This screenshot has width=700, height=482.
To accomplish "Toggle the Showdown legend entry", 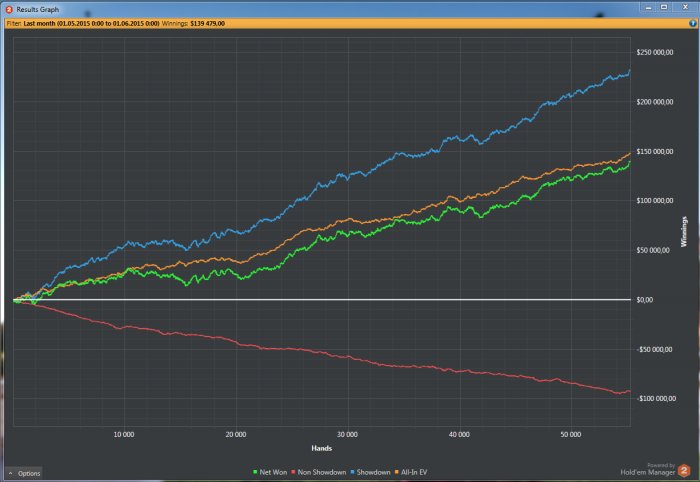I will click(370, 472).
